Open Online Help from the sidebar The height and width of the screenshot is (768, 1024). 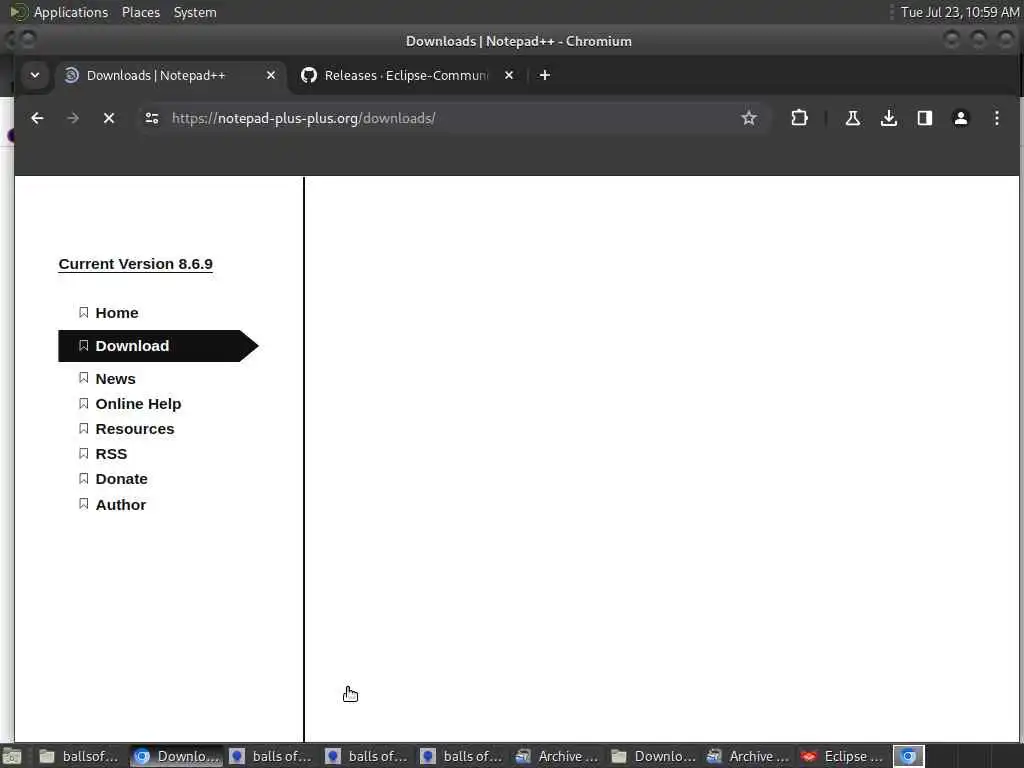138,404
